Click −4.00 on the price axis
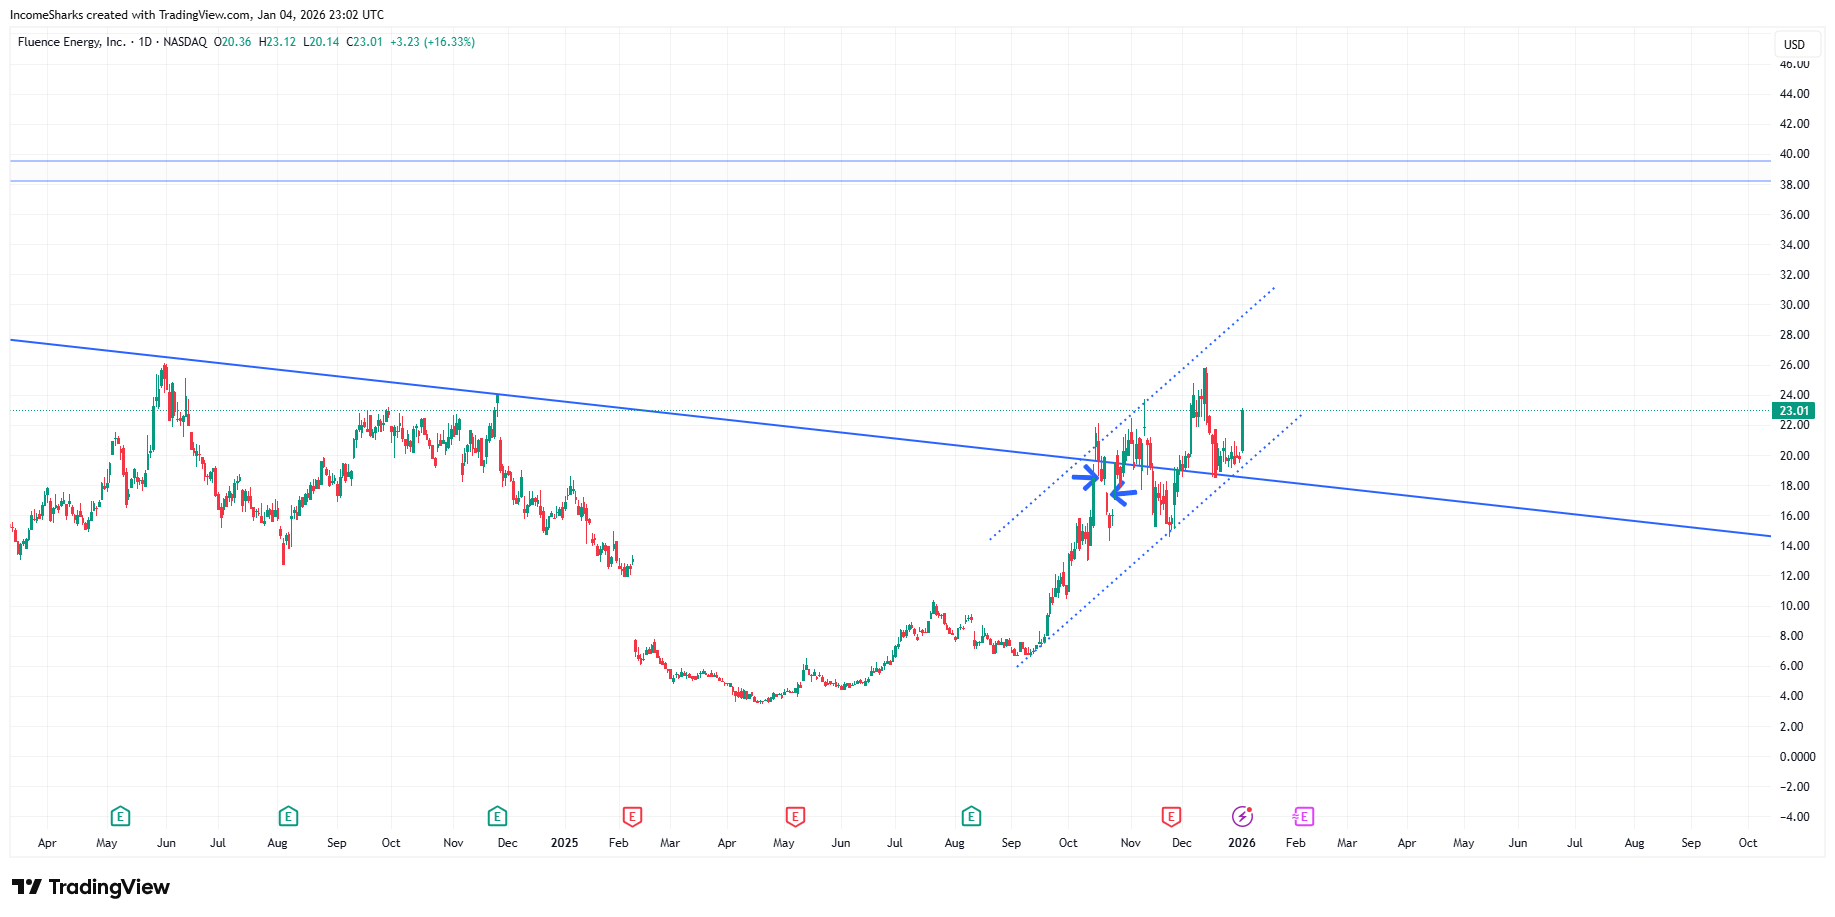Image resolution: width=1835 pixels, height=917 pixels. 1795,817
